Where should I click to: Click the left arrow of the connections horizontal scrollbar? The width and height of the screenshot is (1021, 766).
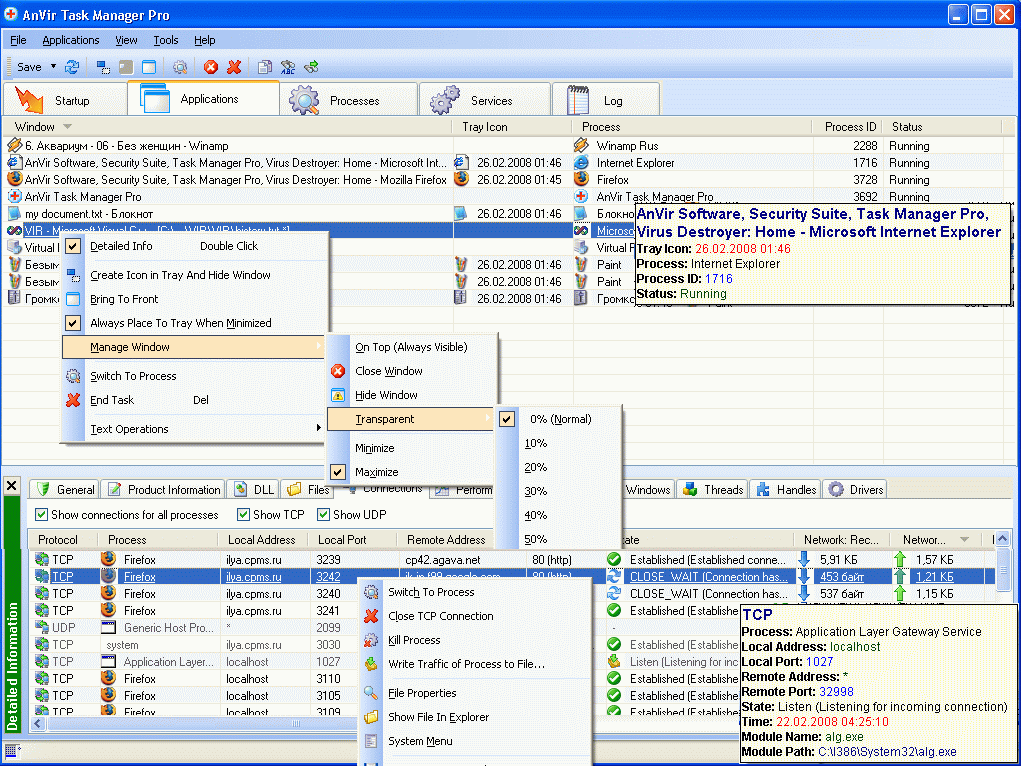(37, 723)
